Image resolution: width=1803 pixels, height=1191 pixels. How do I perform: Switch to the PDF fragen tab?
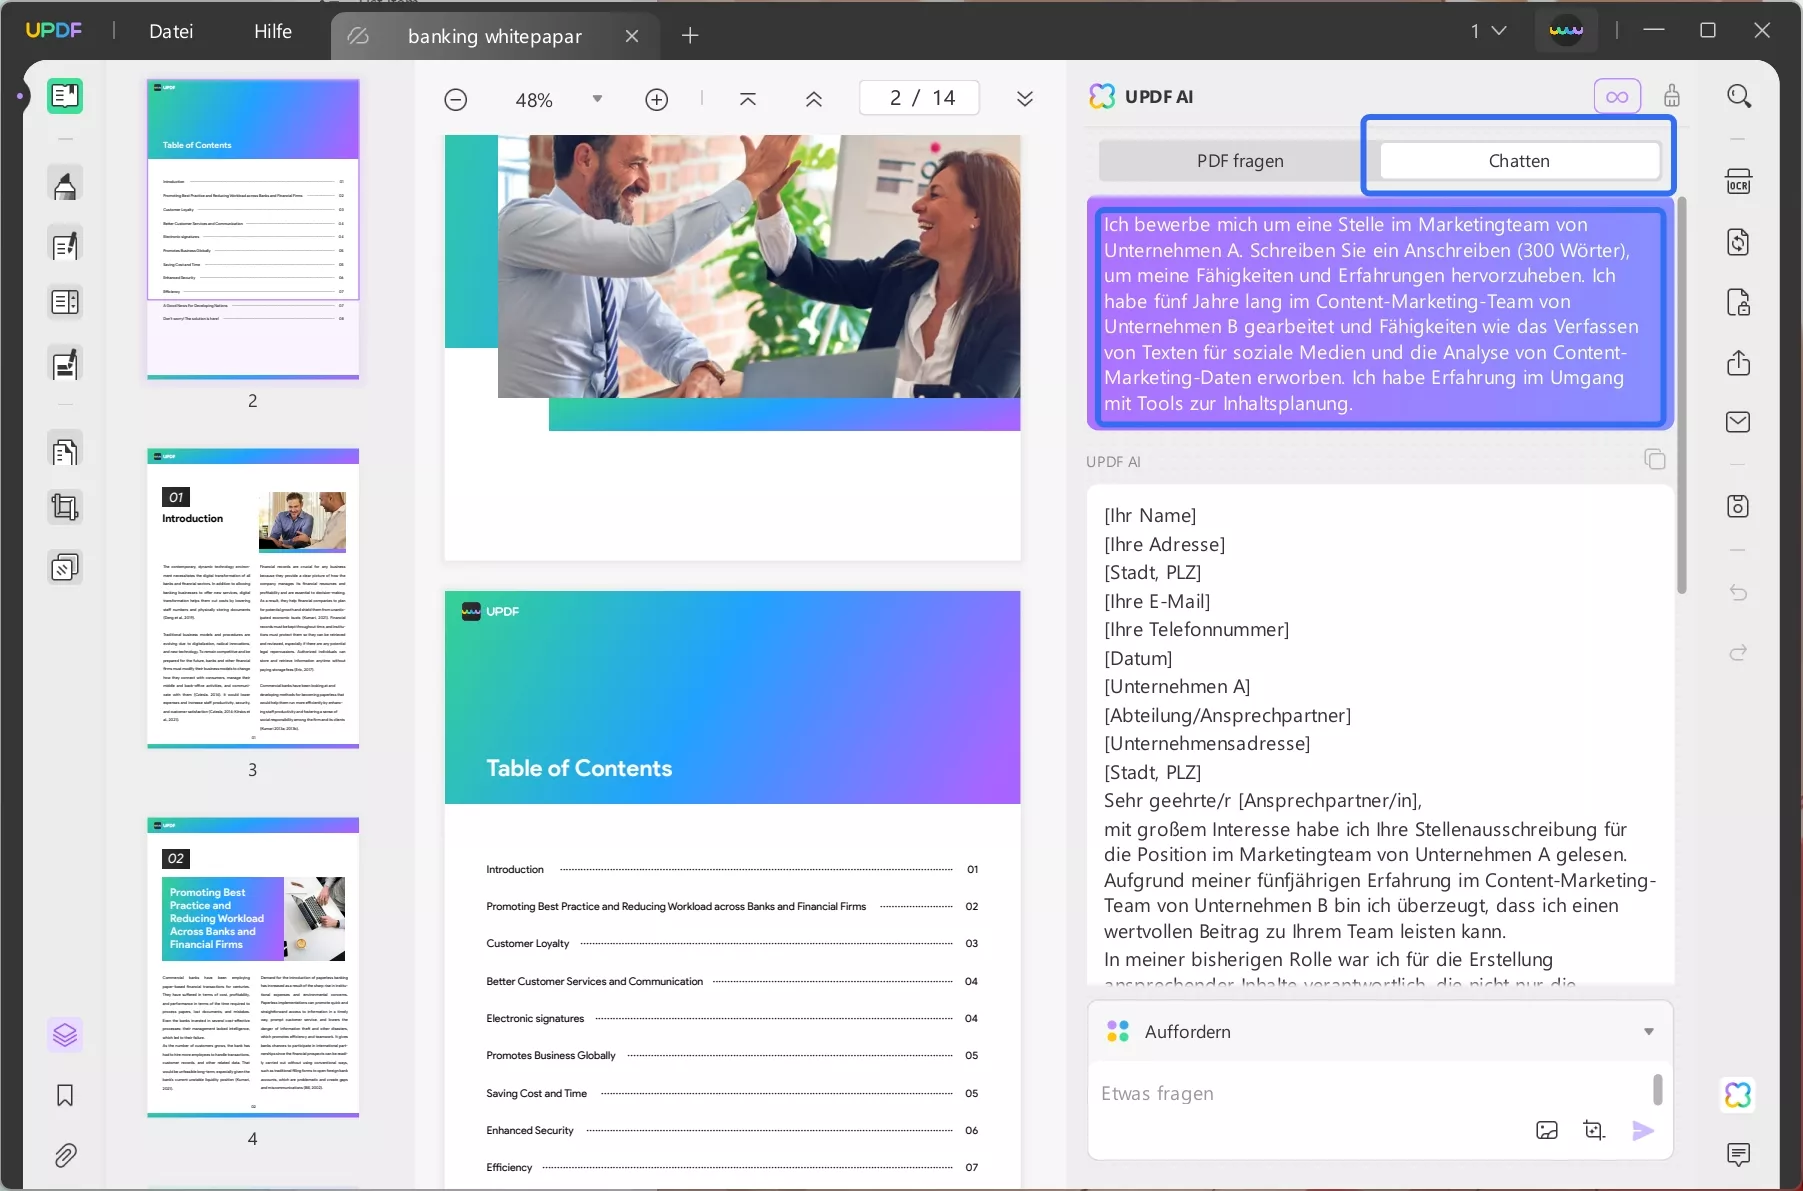click(1240, 161)
